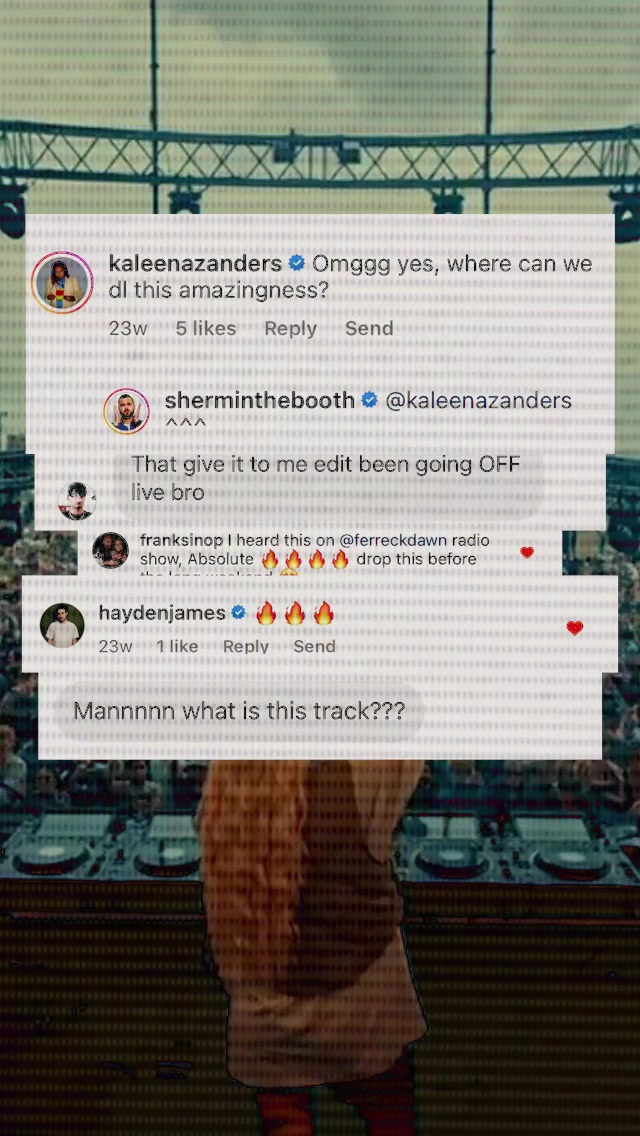The image size is (640, 1136).
Task: Tap the verified badge next to sherminthebooth
Action: [370, 400]
